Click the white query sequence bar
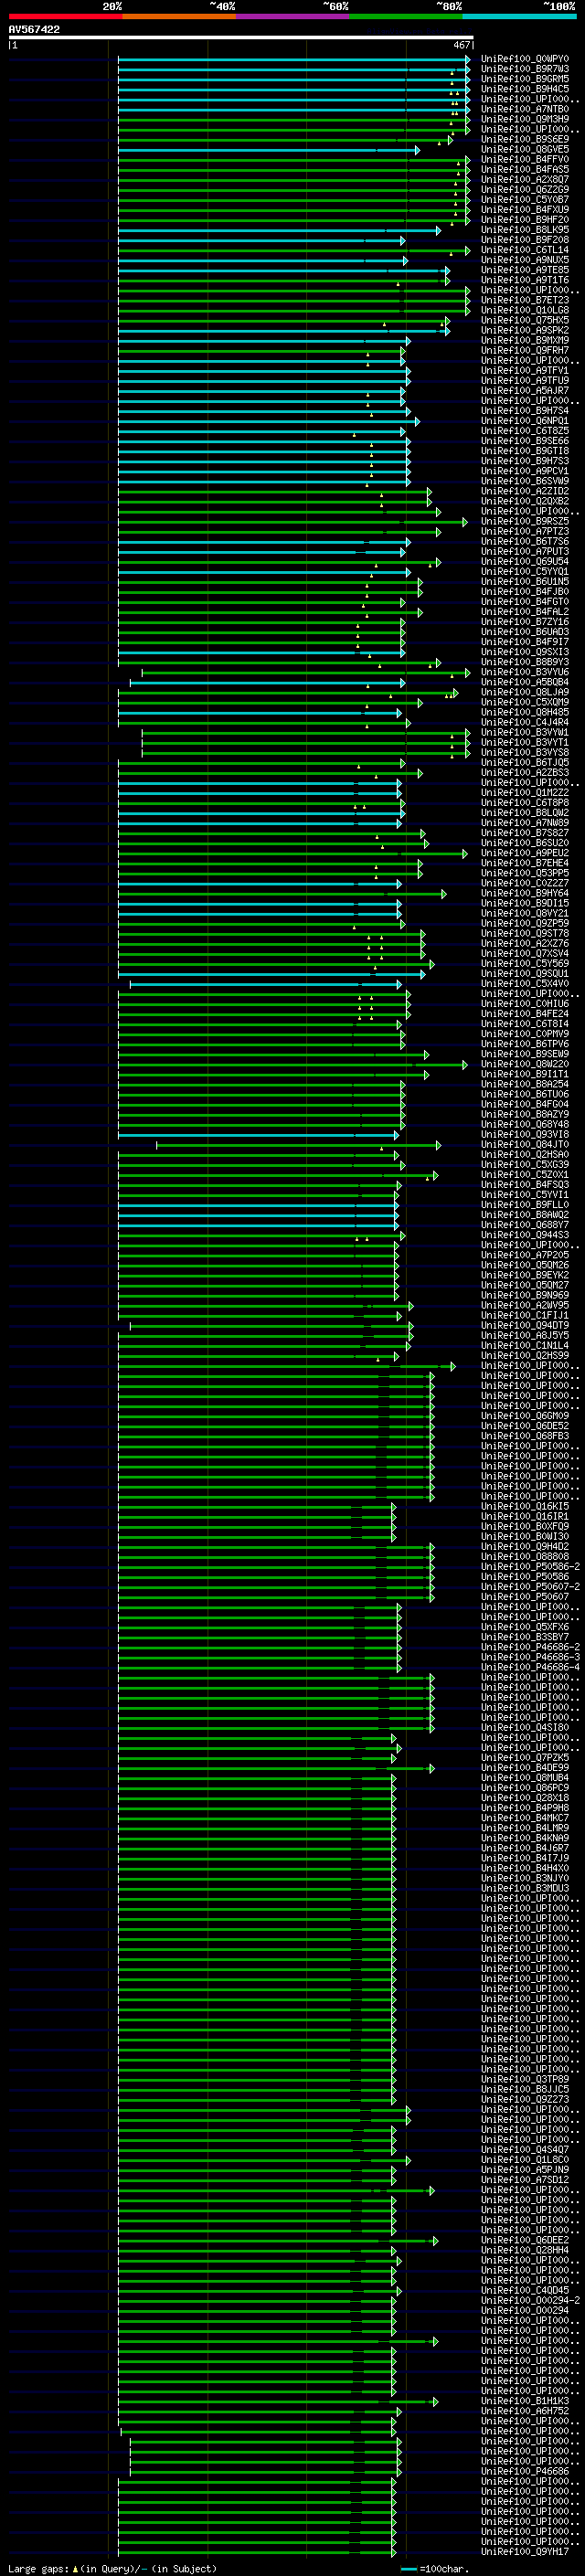 click(241, 38)
